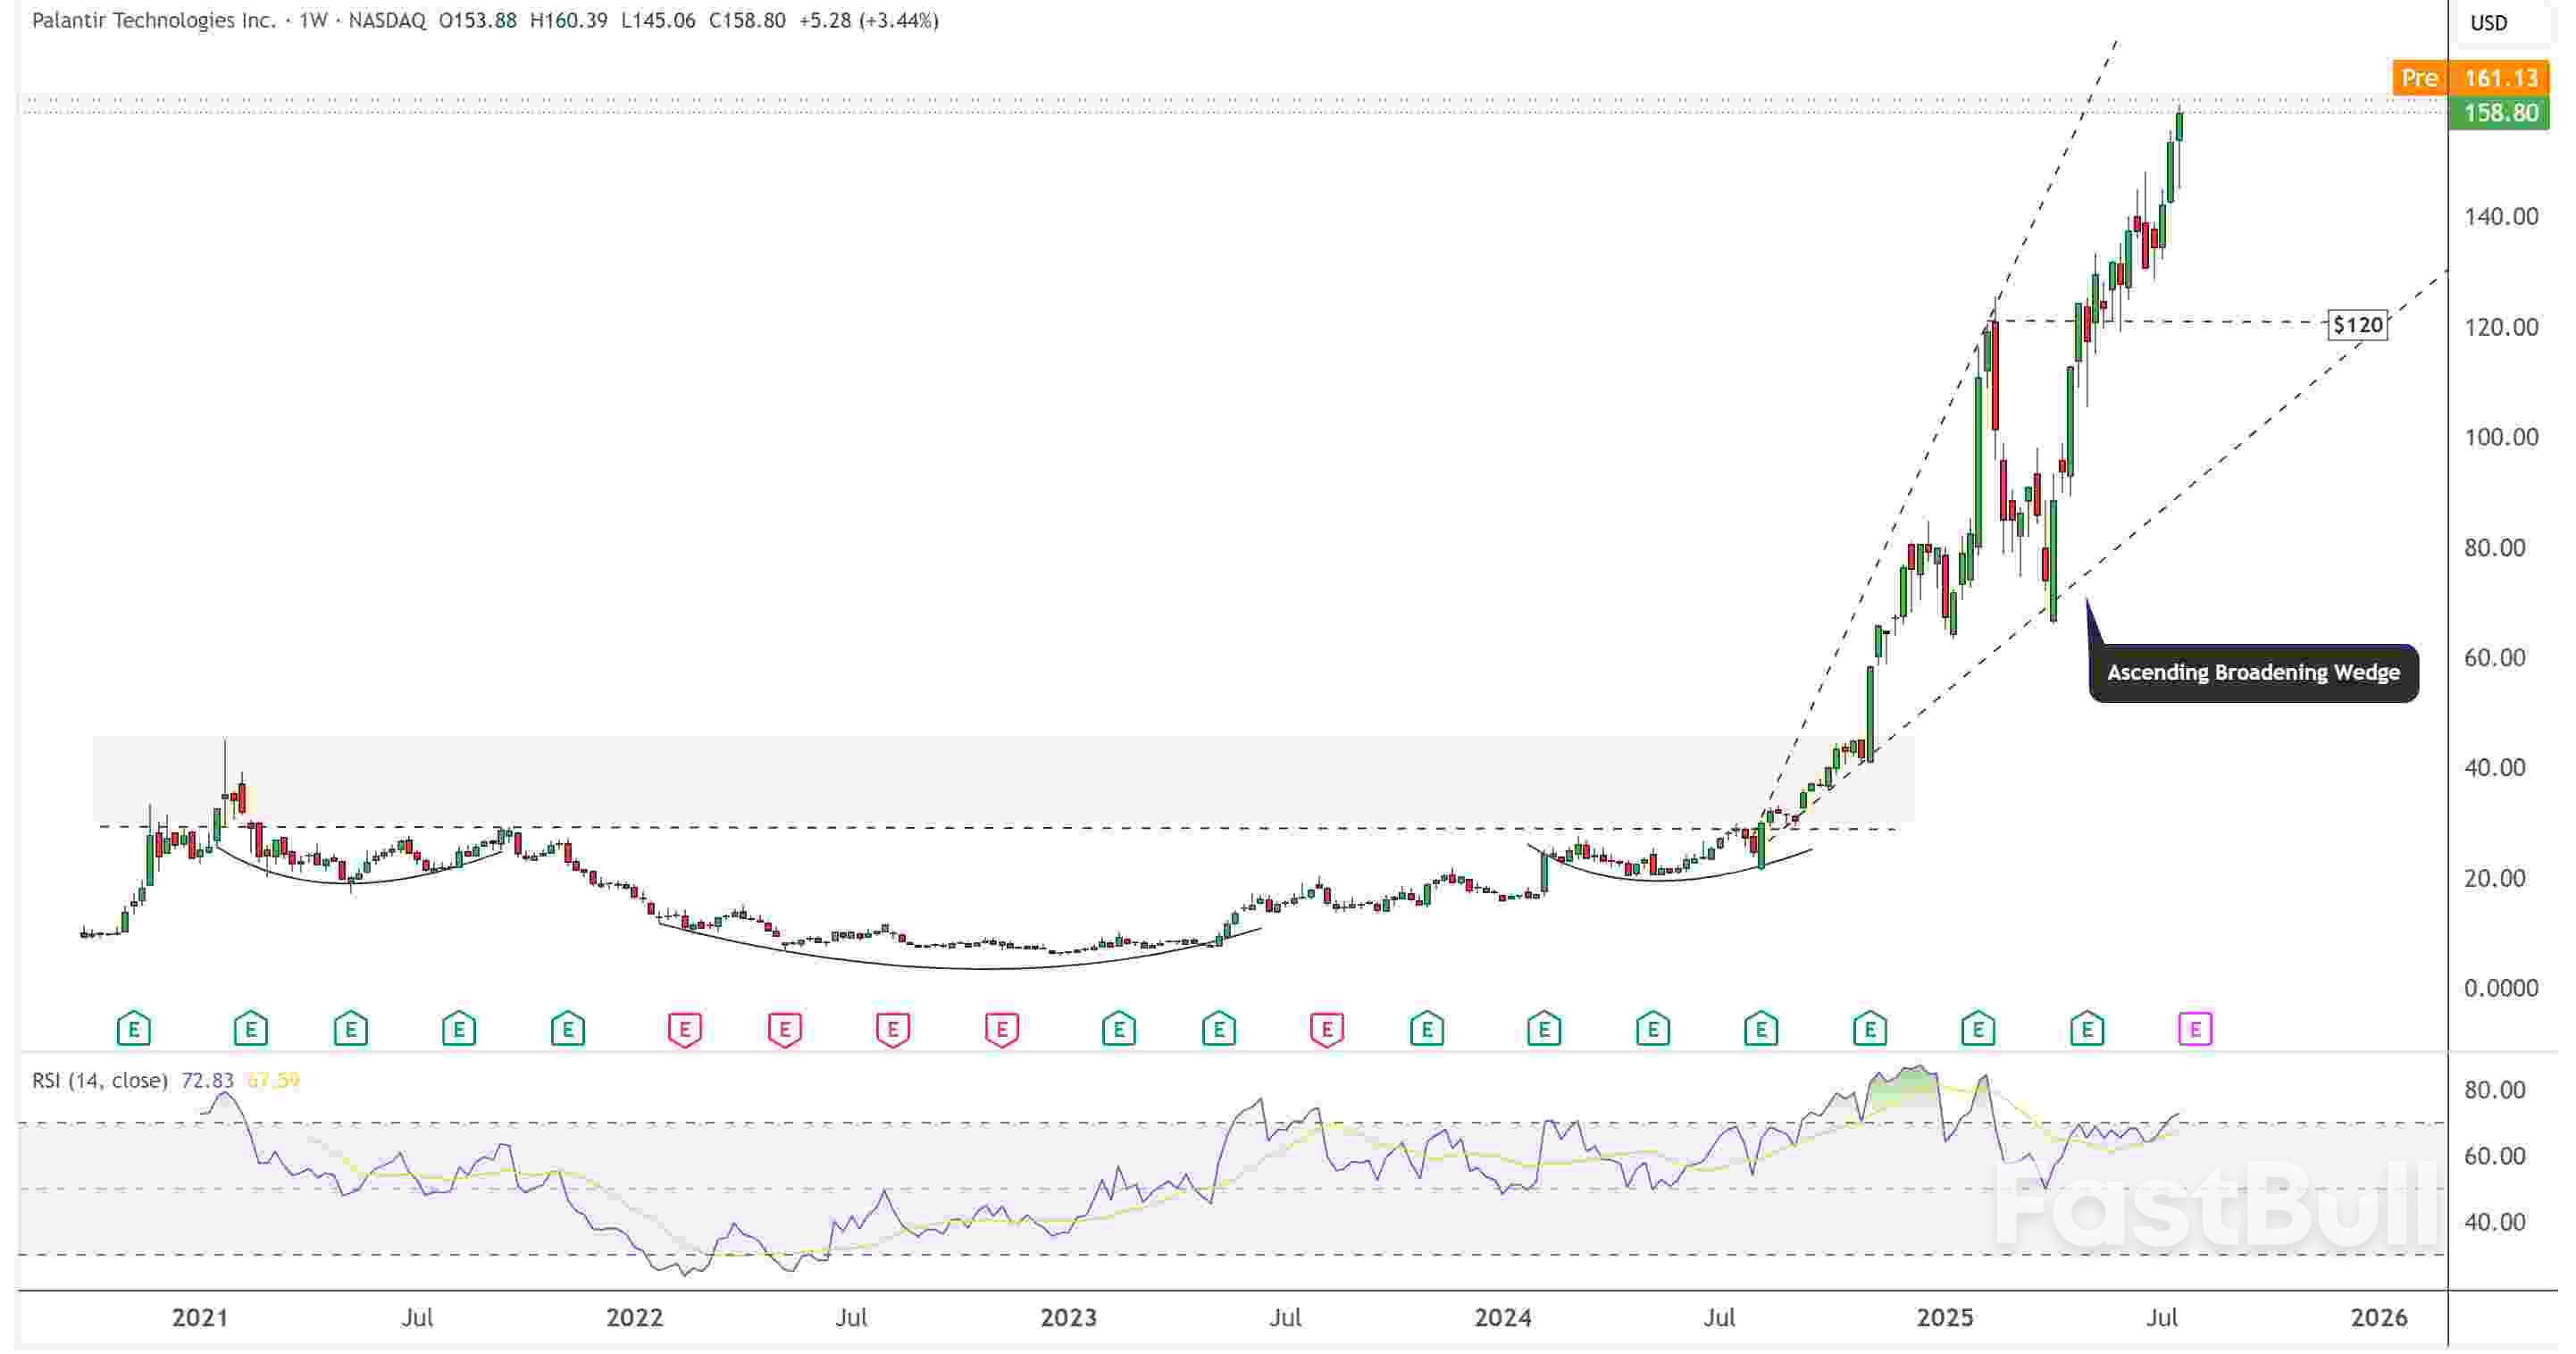Click the rightmost green earnings badge icon
Image resolution: width=2576 pixels, height=1354 pixels.
click(x=2088, y=1027)
